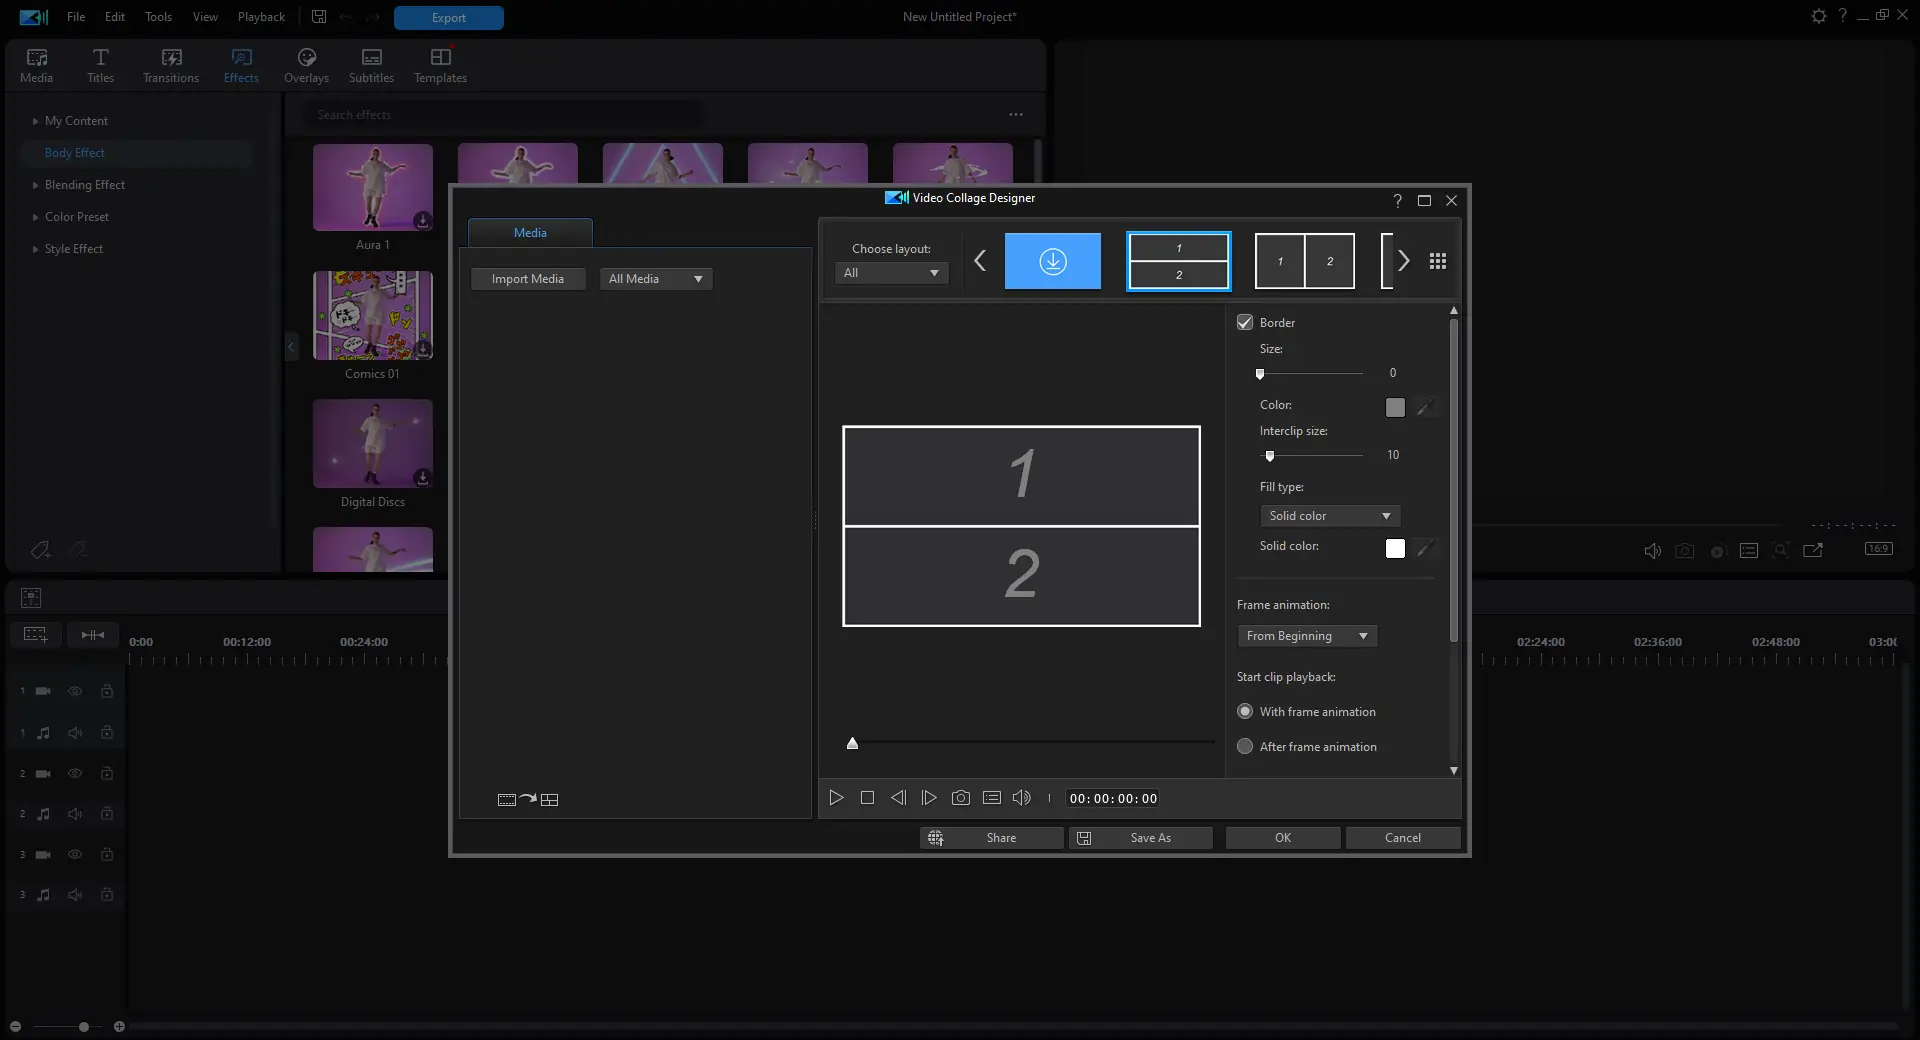Pick solid fill color with eyedropper

point(1425,548)
